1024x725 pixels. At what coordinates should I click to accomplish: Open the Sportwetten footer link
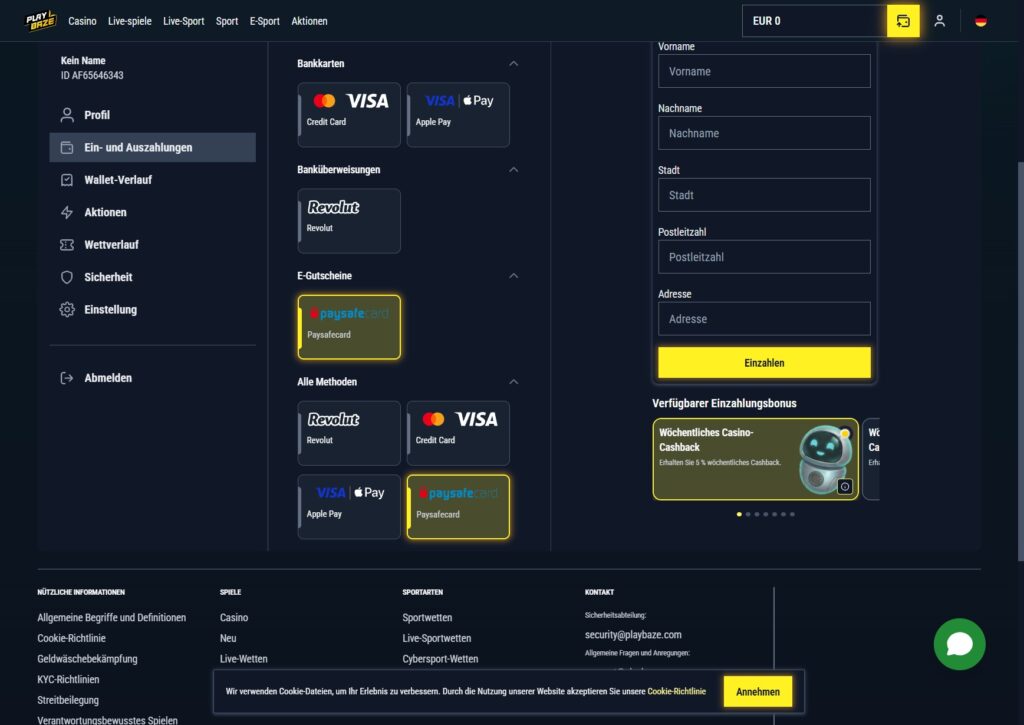coord(427,617)
